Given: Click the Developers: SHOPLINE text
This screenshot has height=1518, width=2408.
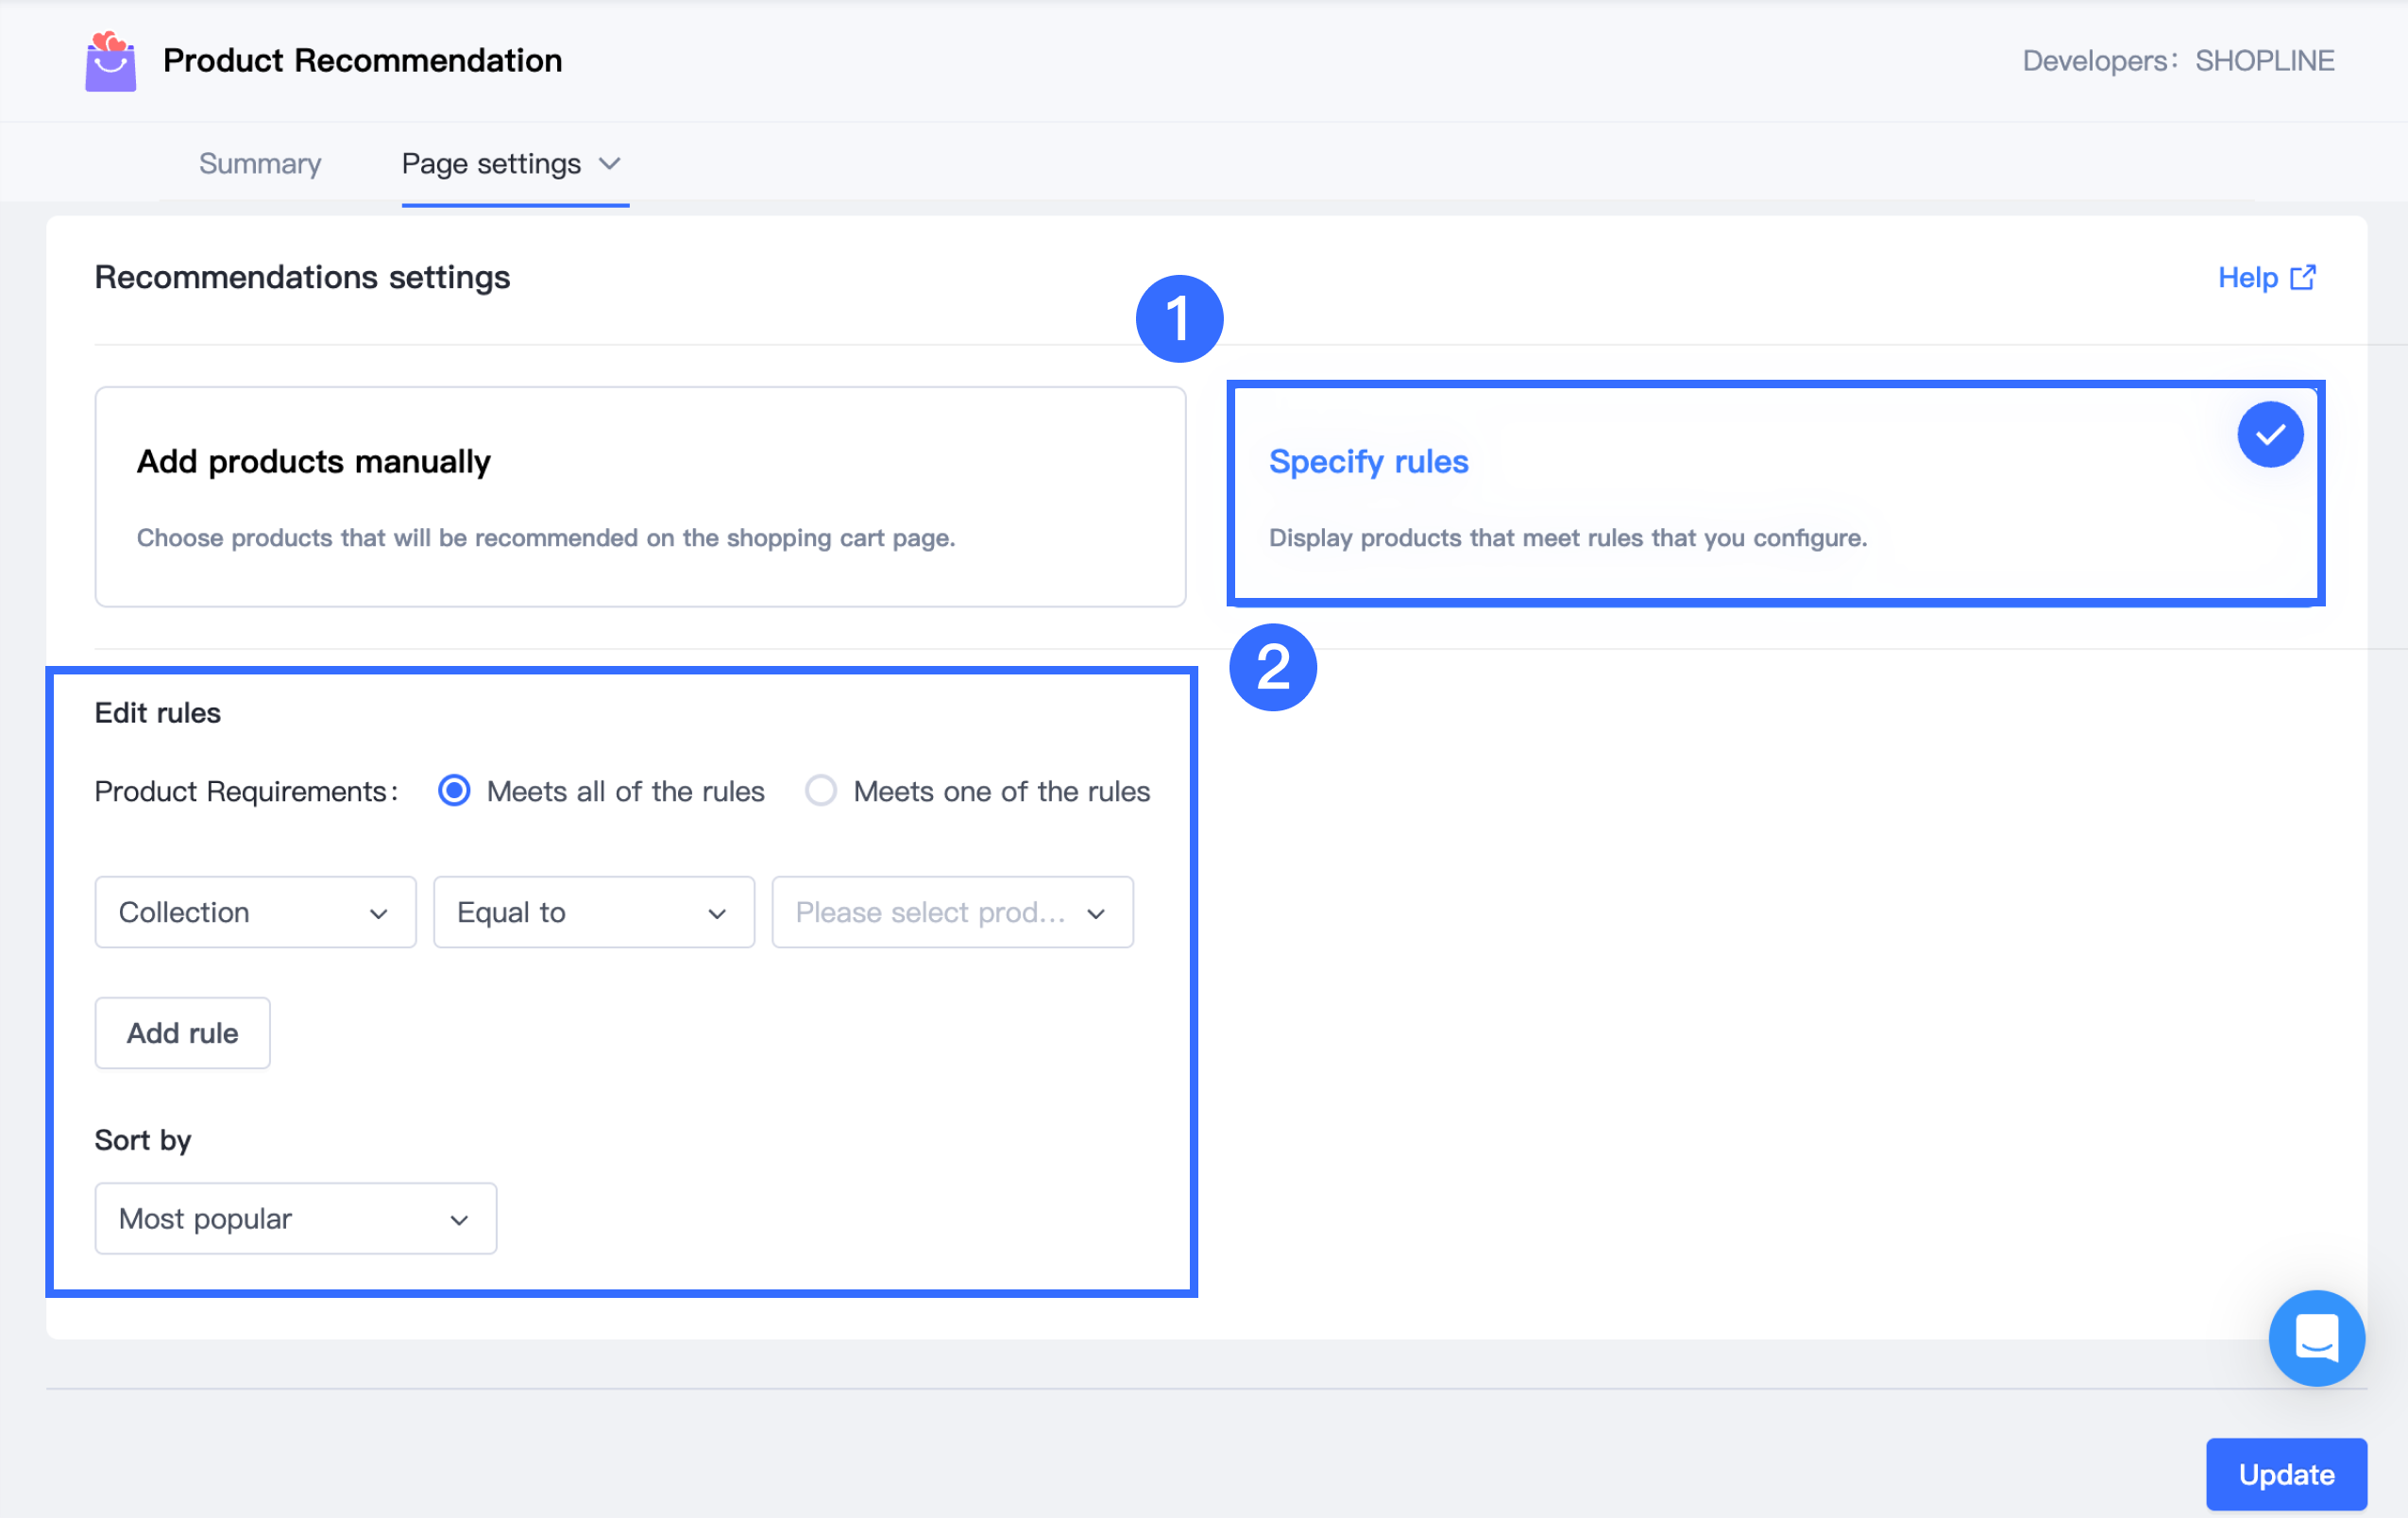Looking at the screenshot, I should [x=2178, y=61].
